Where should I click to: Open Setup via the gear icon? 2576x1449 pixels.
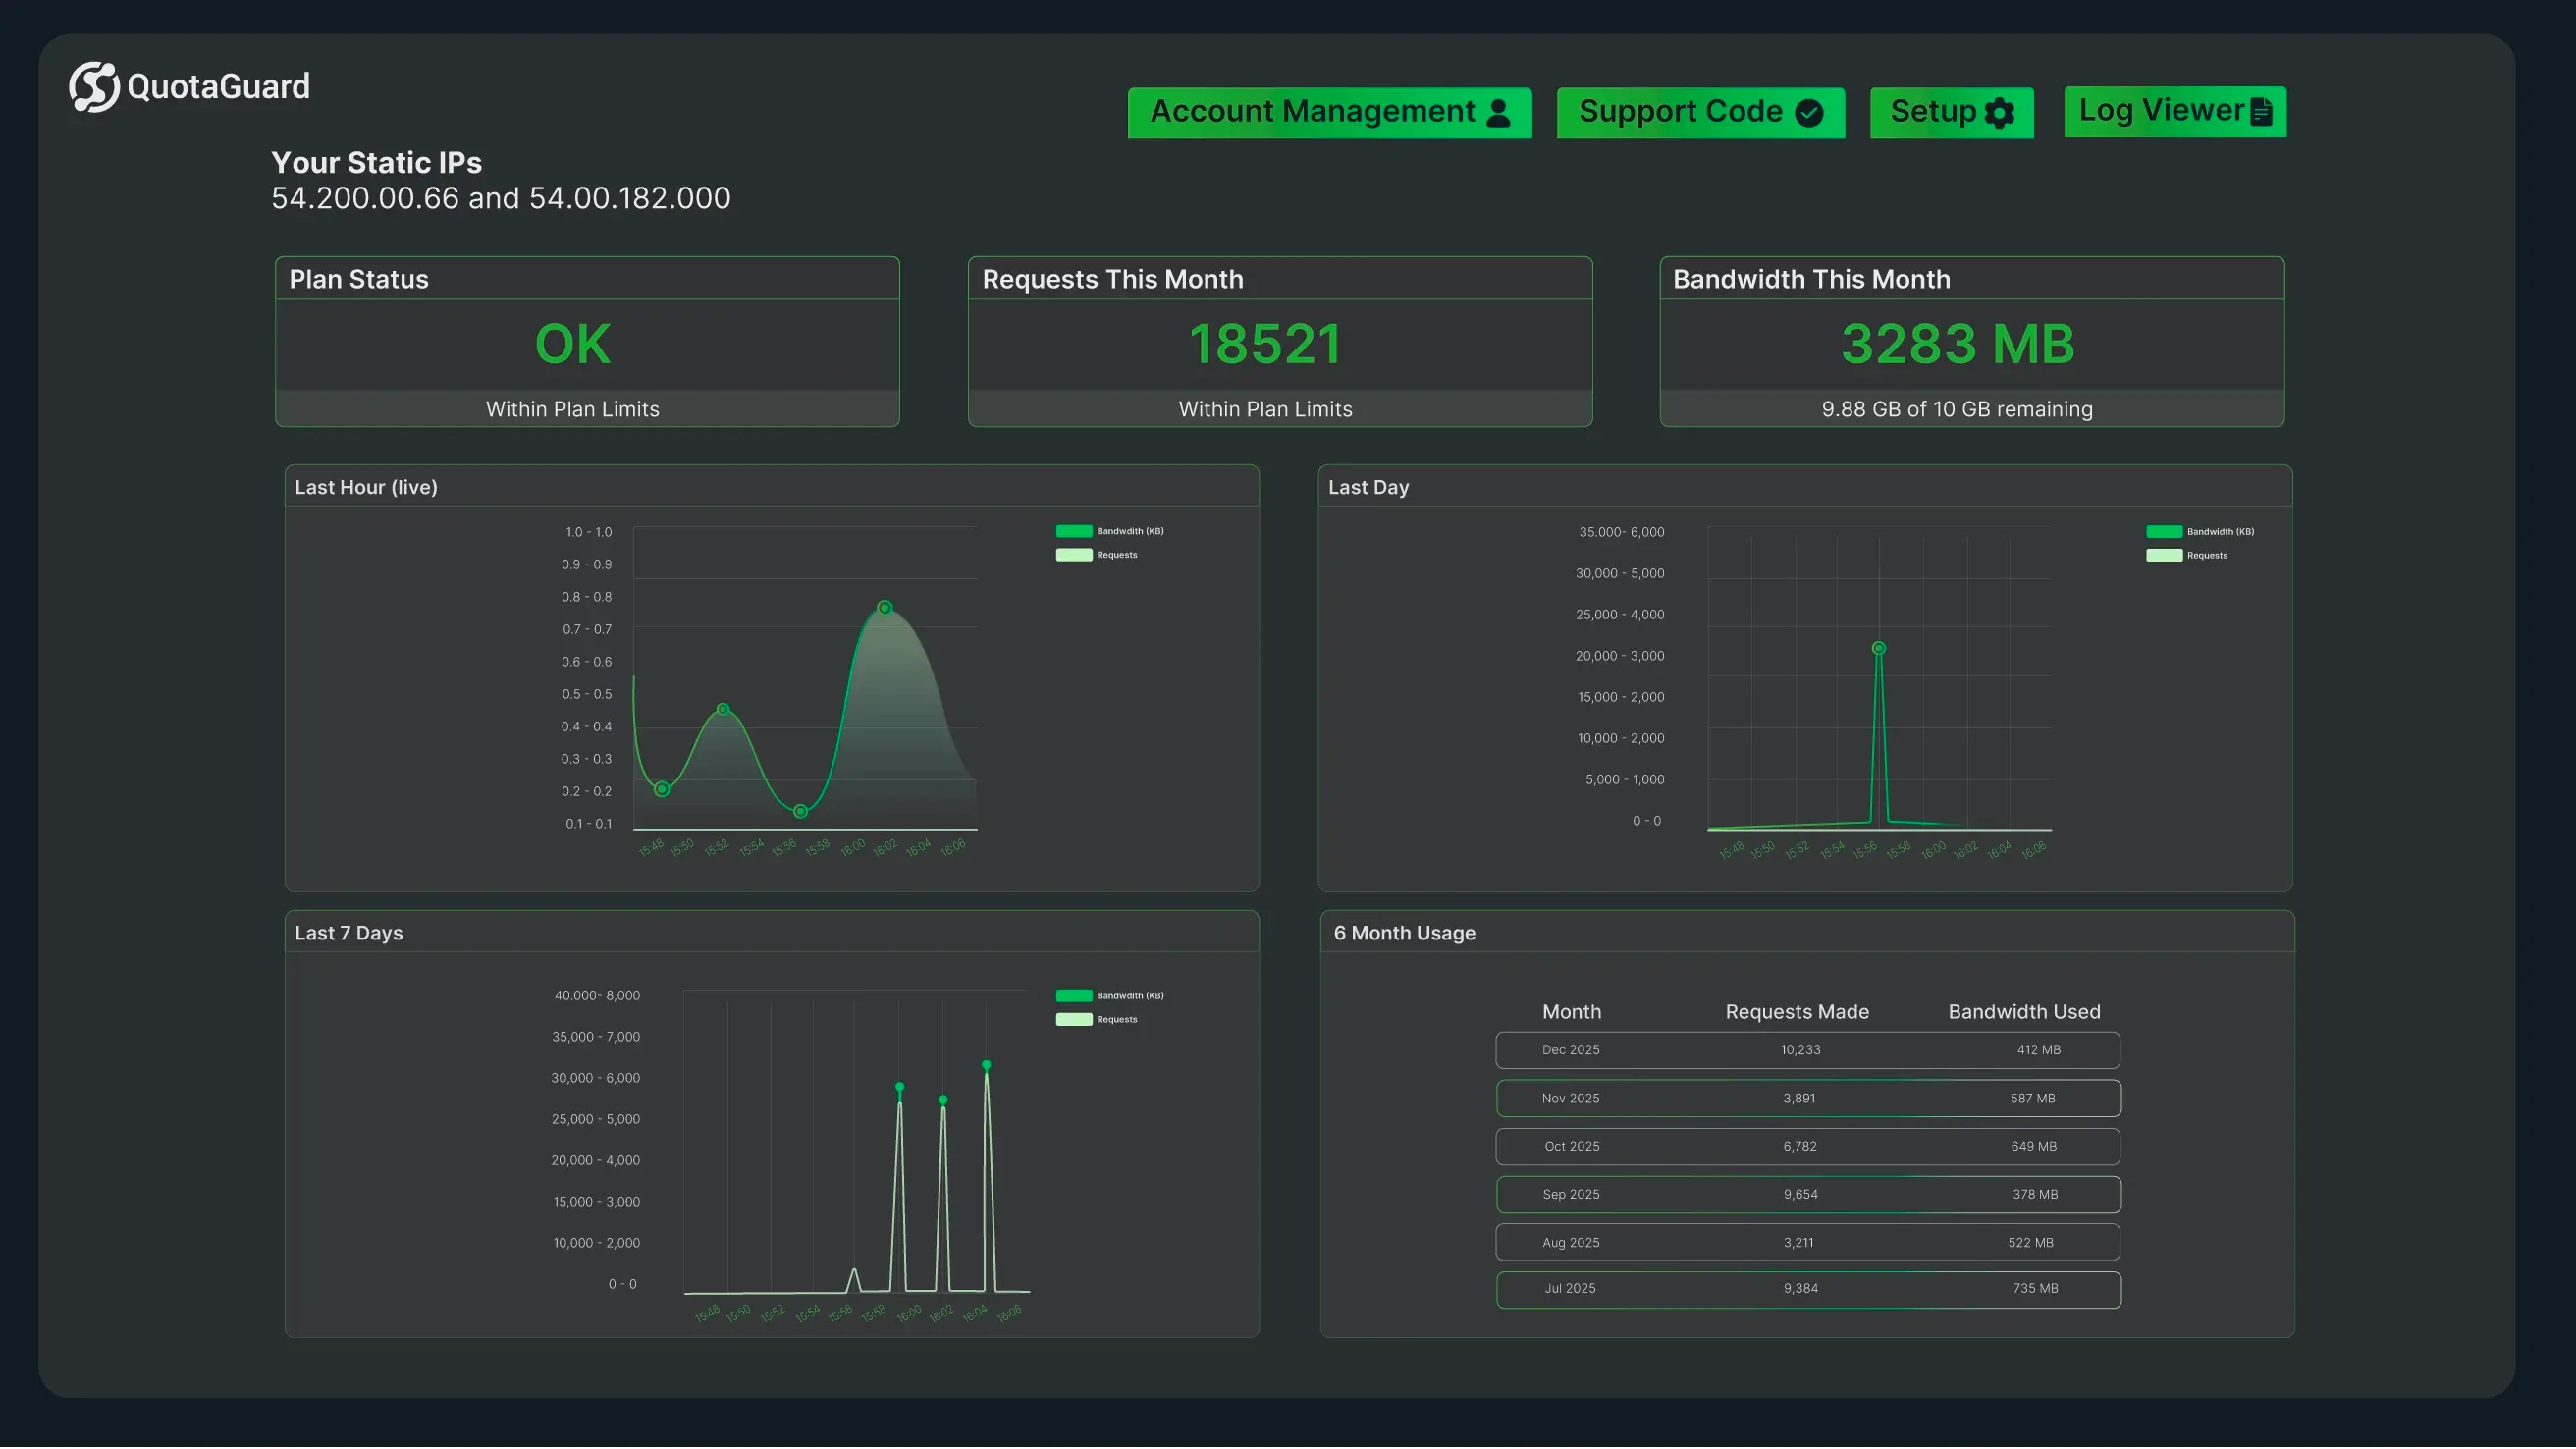(x=1999, y=113)
